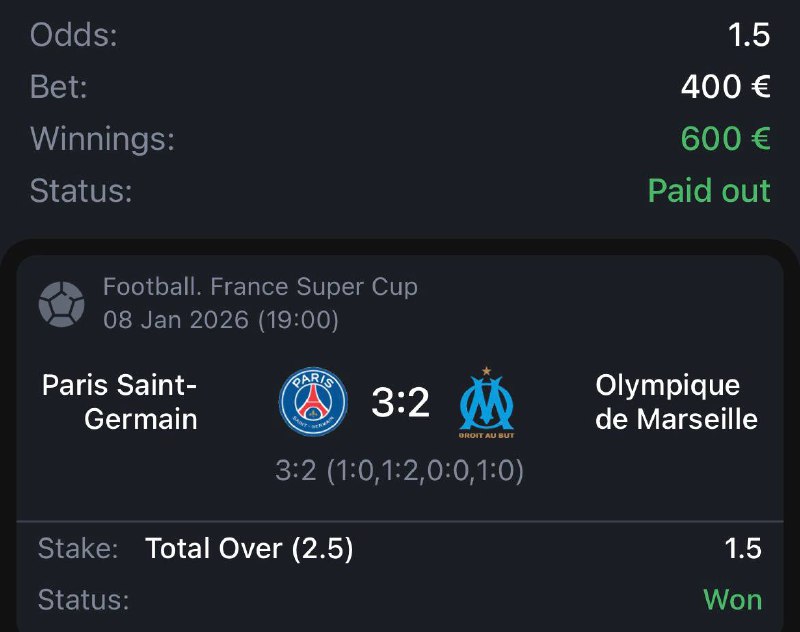Image resolution: width=800 pixels, height=632 pixels.
Task: Click the 400 € bet amount
Action: [725, 87]
